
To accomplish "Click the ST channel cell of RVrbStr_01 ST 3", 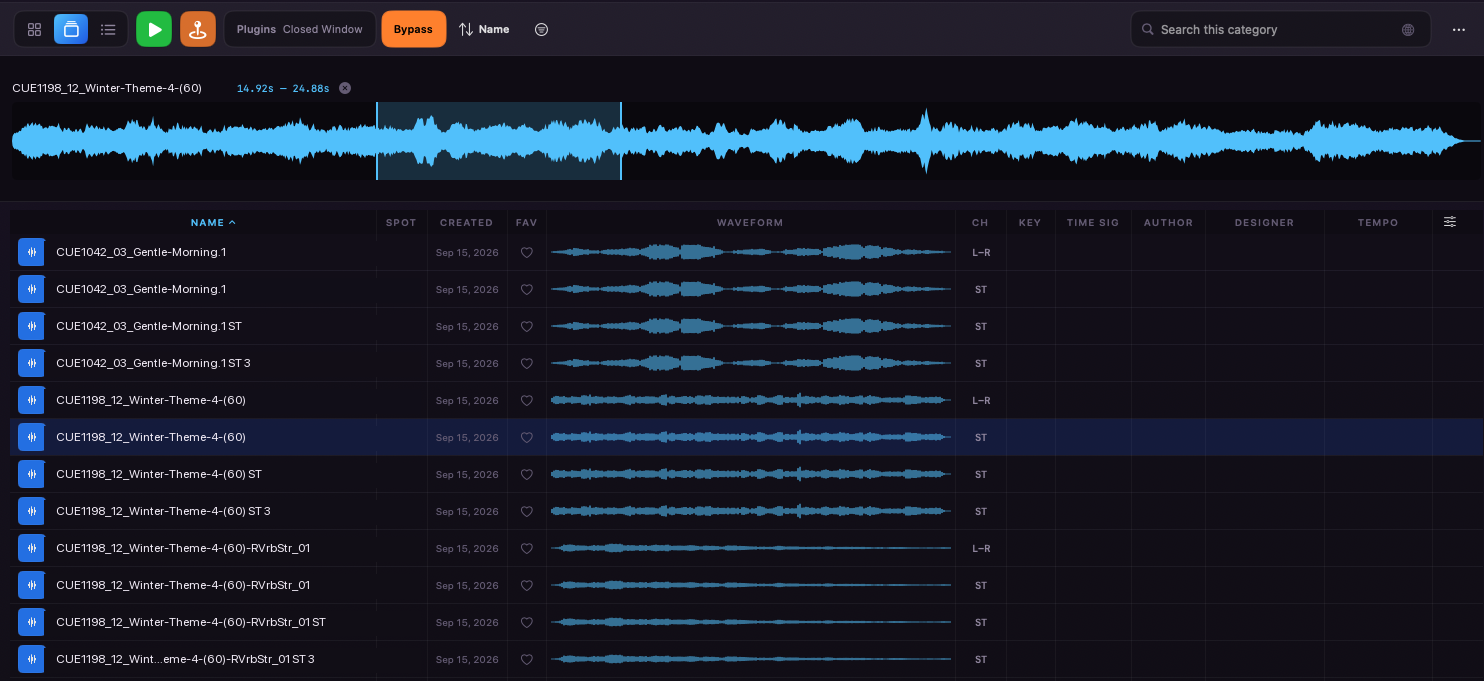I will tap(981, 660).
